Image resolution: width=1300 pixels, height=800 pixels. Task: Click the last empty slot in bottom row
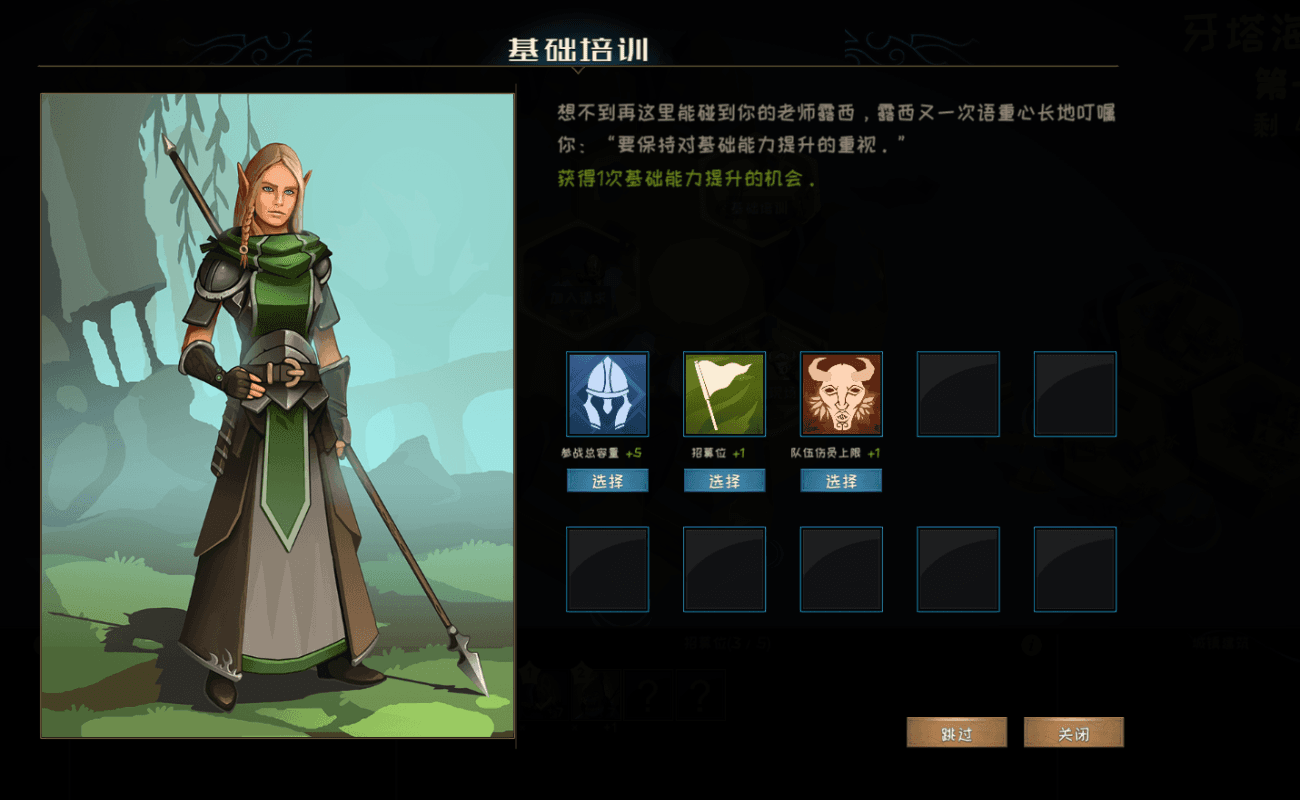[1075, 569]
